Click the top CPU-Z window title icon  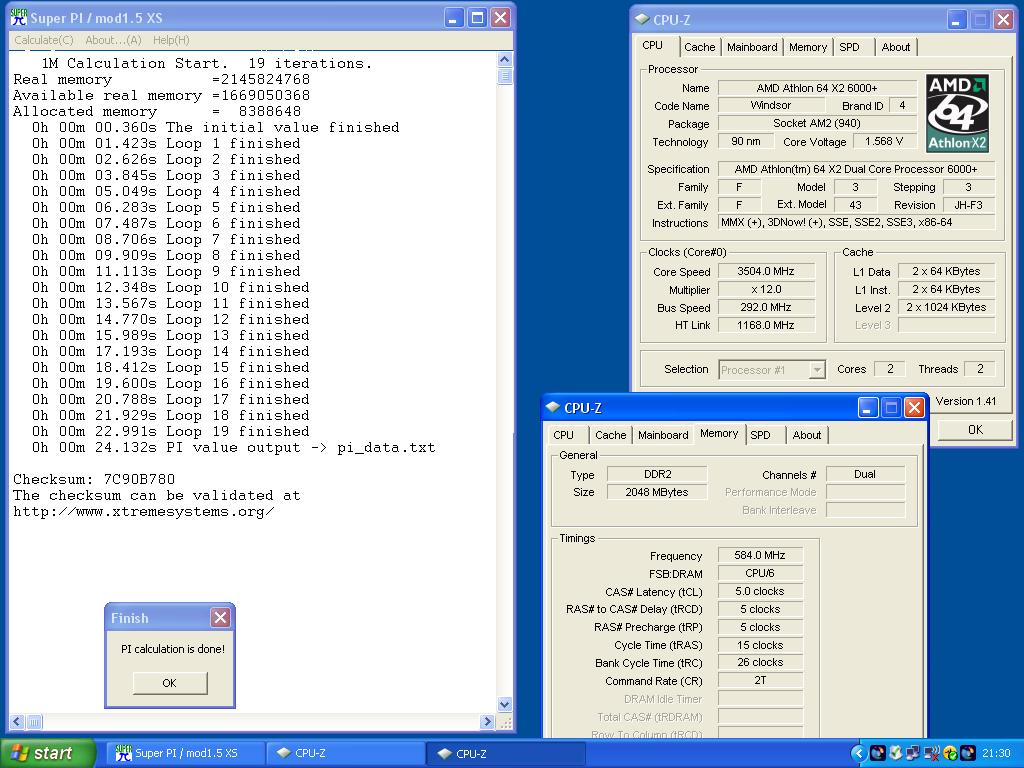642,20
